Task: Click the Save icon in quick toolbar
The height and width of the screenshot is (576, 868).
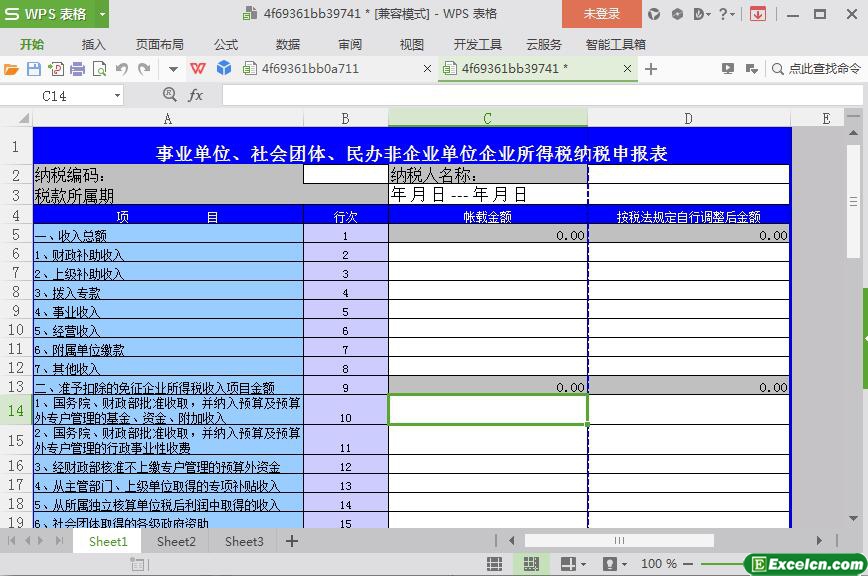Action: point(33,69)
